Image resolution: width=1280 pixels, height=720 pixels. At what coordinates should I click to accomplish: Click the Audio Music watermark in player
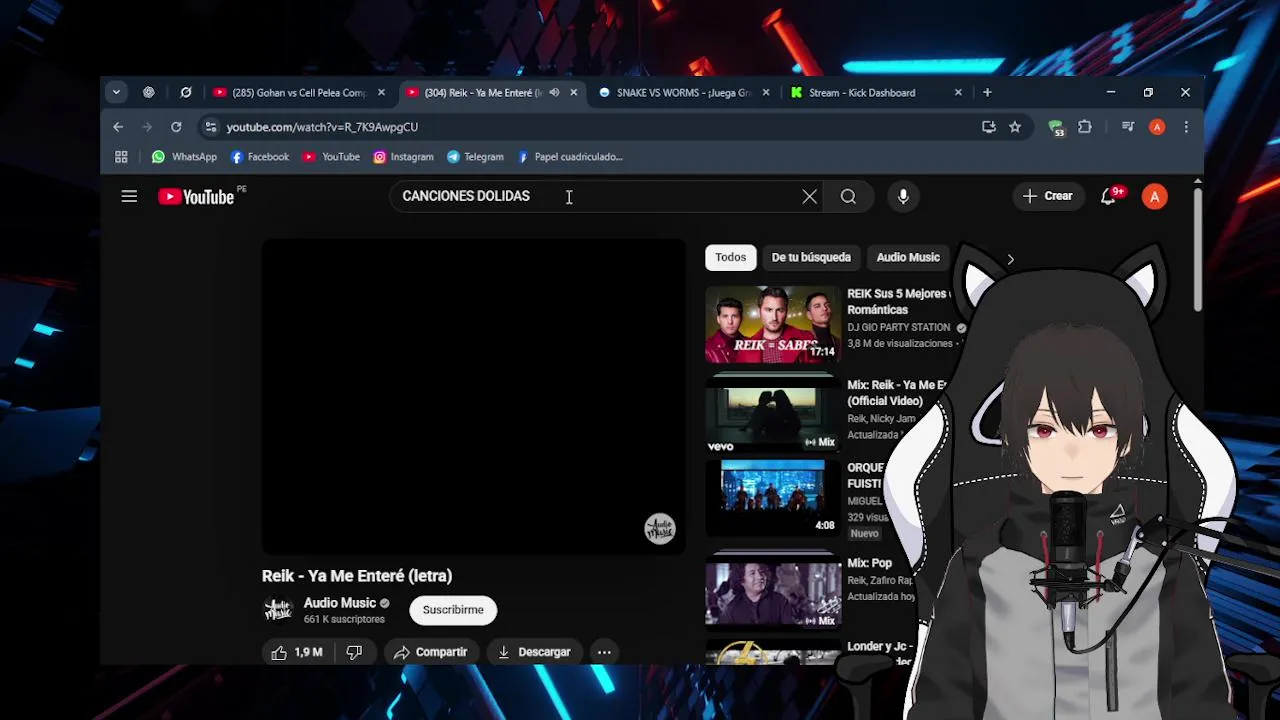(660, 528)
